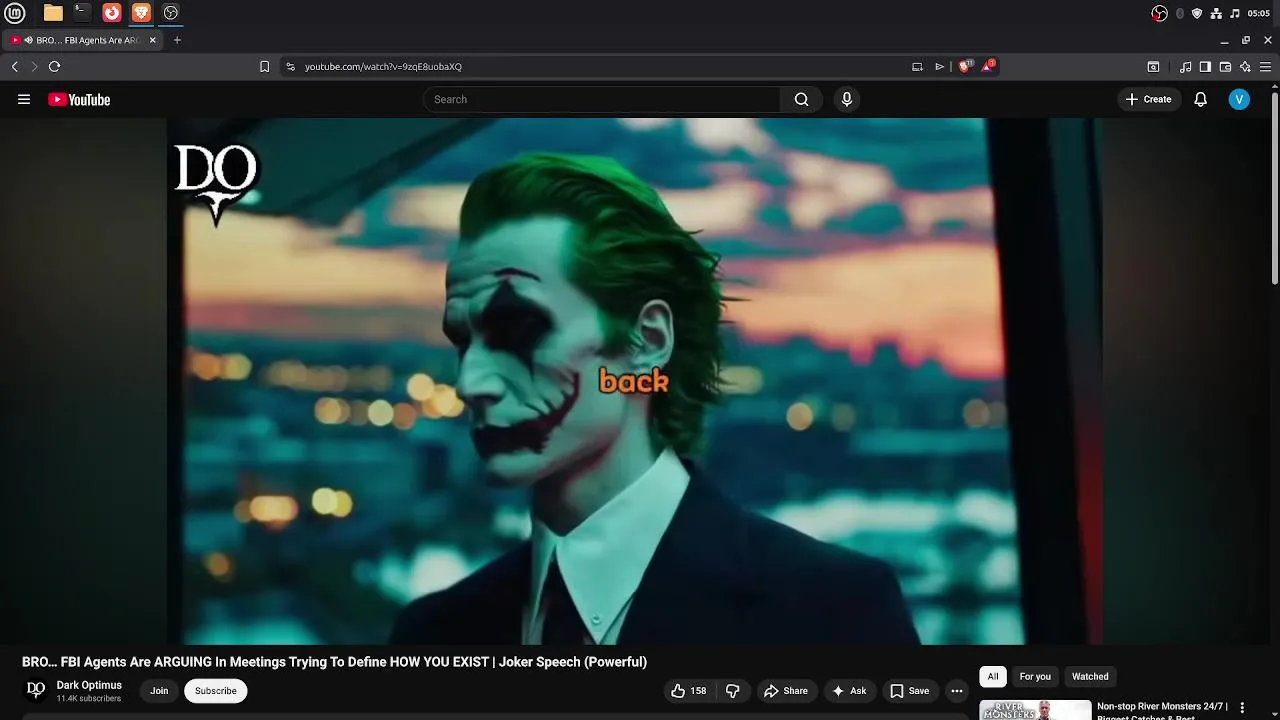
Task: Open network connections tray icon
Action: (x=1216, y=13)
